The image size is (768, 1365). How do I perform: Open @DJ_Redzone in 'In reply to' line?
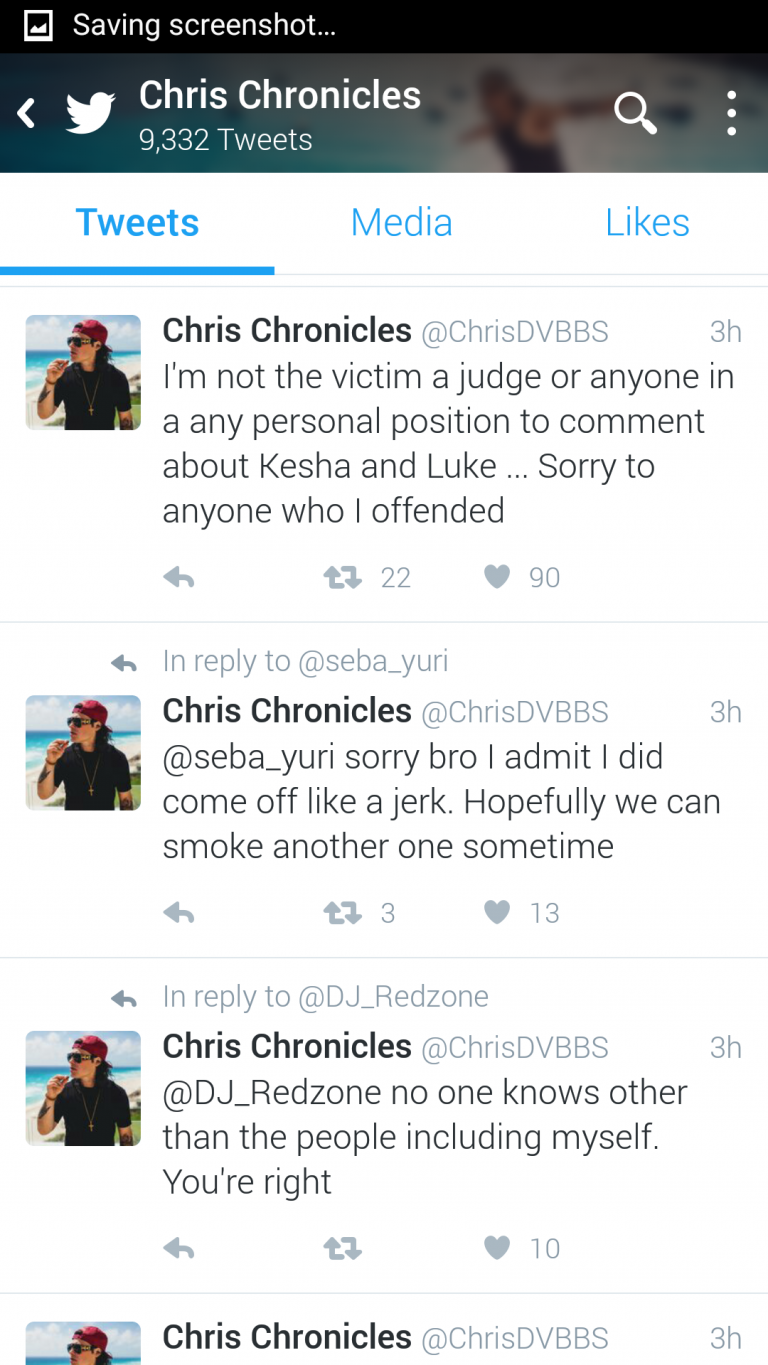click(x=395, y=997)
